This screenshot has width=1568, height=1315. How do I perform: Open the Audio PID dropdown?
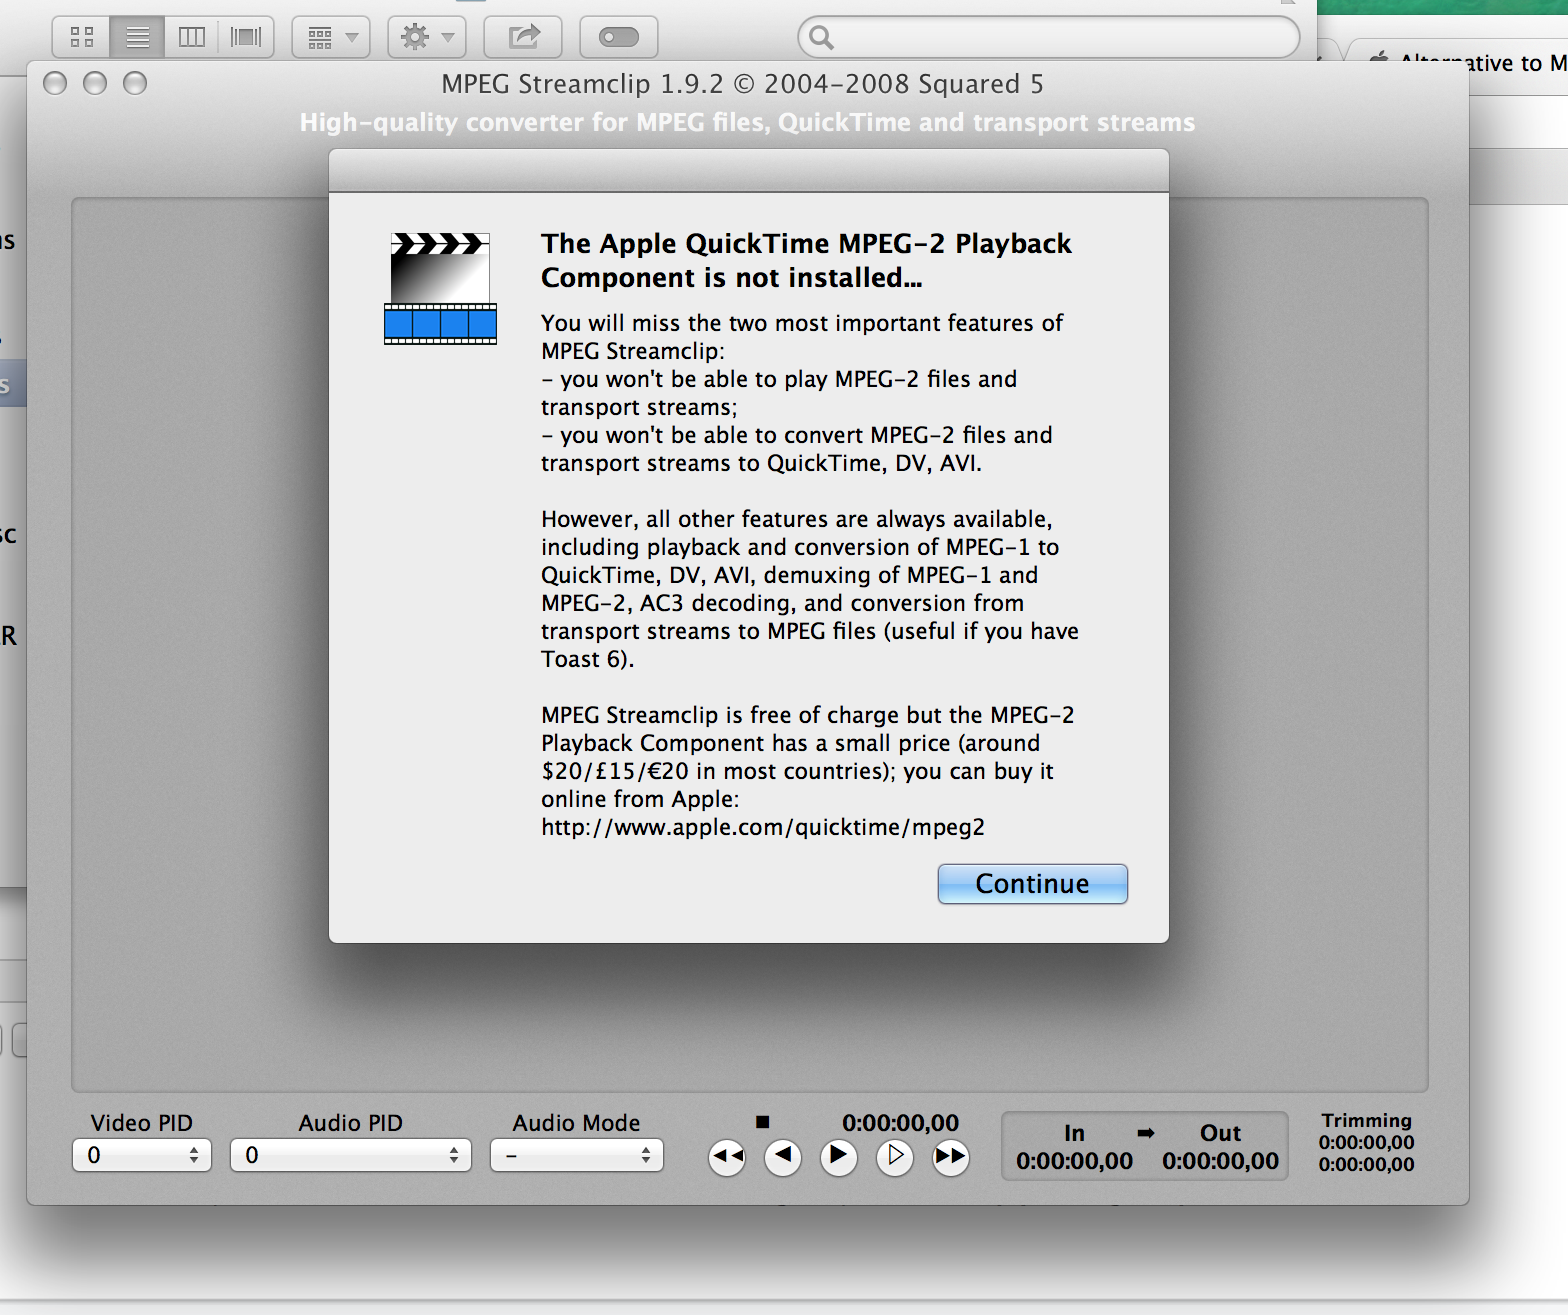[351, 1155]
